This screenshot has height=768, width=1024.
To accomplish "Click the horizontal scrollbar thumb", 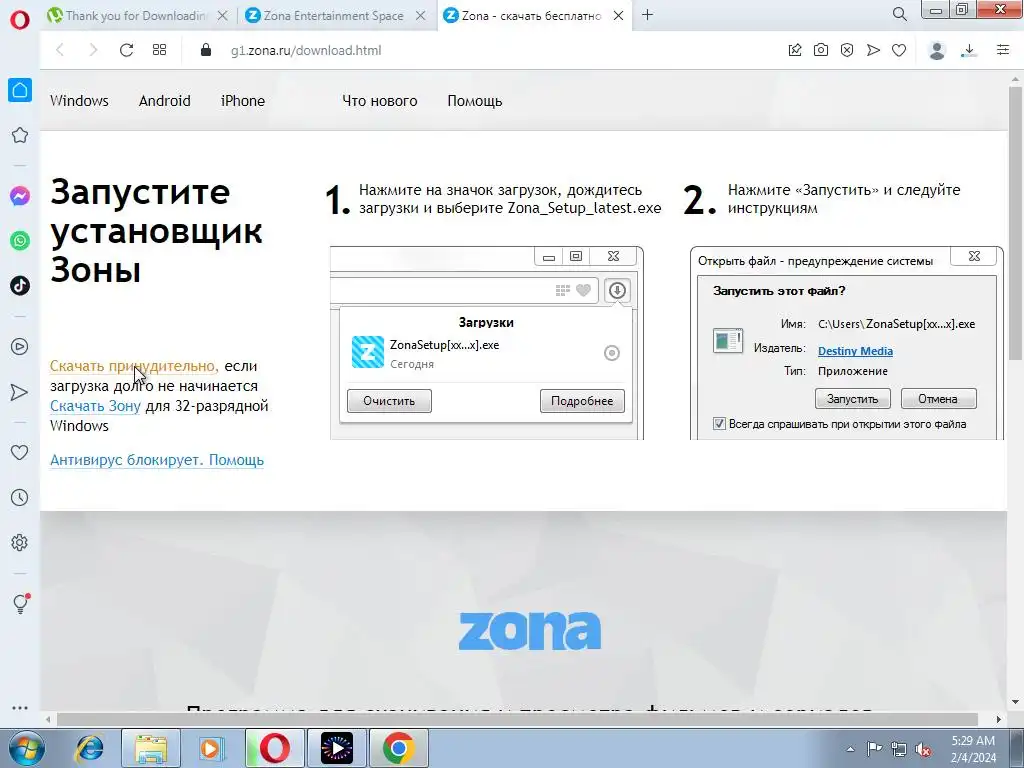I will tap(517, 719).
